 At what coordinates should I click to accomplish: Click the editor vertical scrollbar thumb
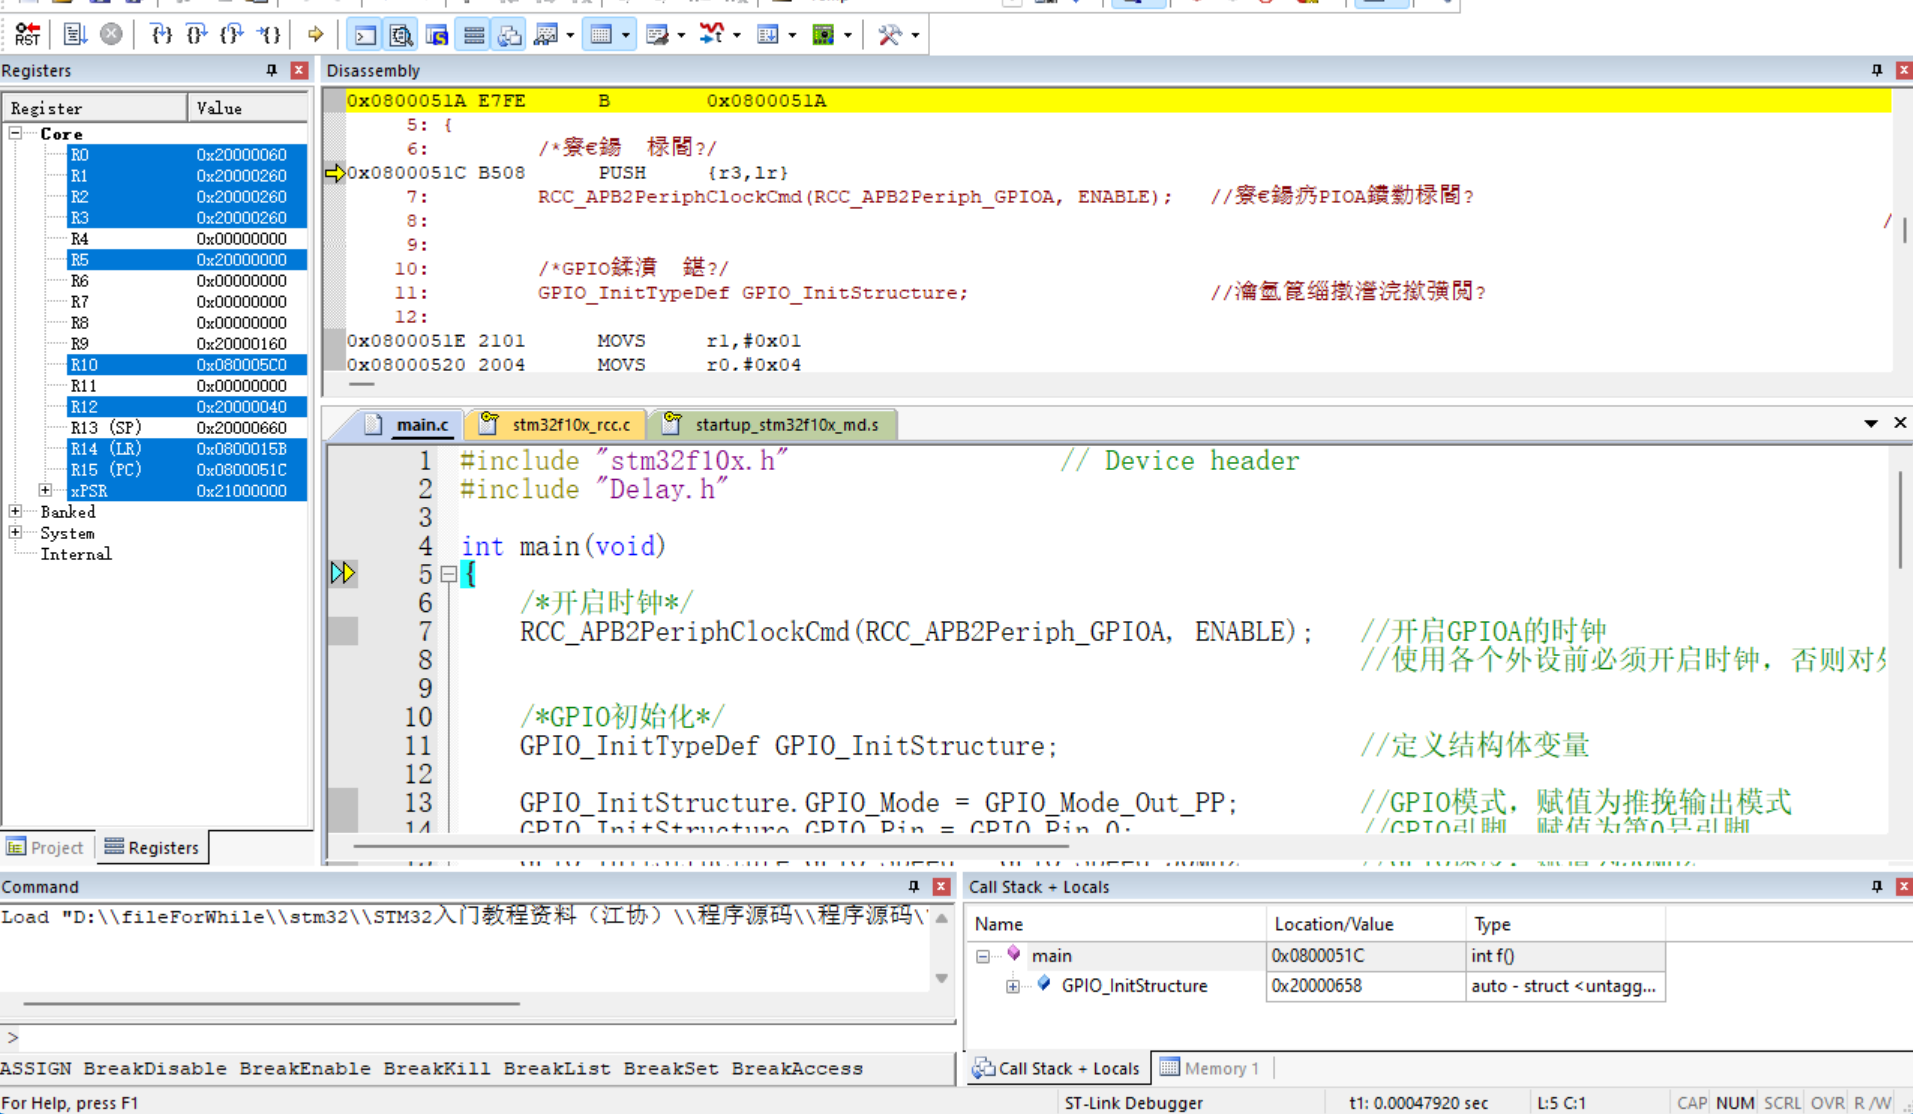(1901, 520)
